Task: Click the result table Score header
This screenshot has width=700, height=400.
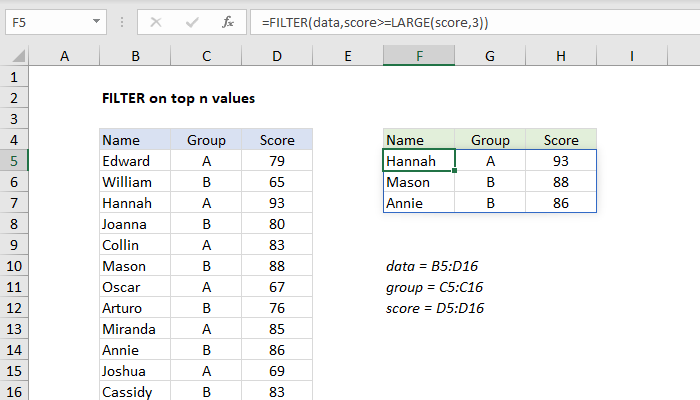Action: point(561,140)
